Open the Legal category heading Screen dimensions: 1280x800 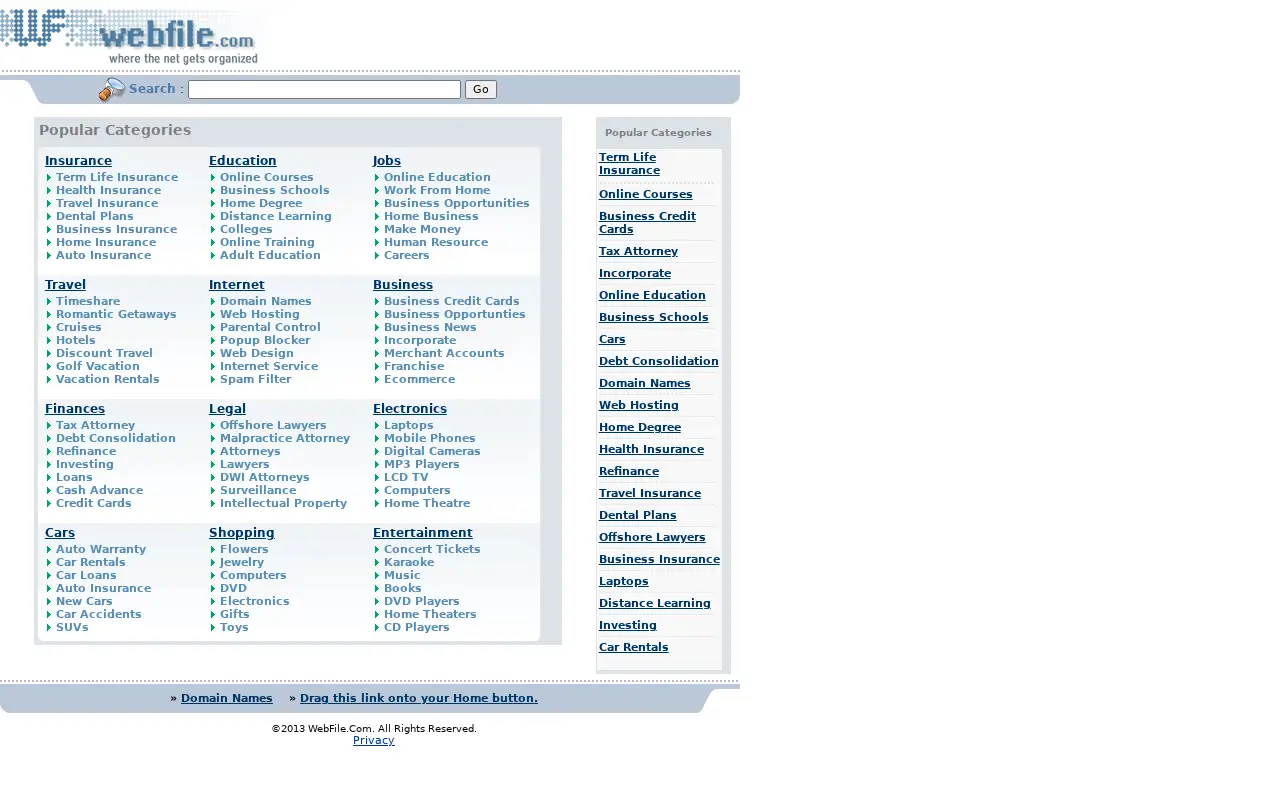coord(227,409)
